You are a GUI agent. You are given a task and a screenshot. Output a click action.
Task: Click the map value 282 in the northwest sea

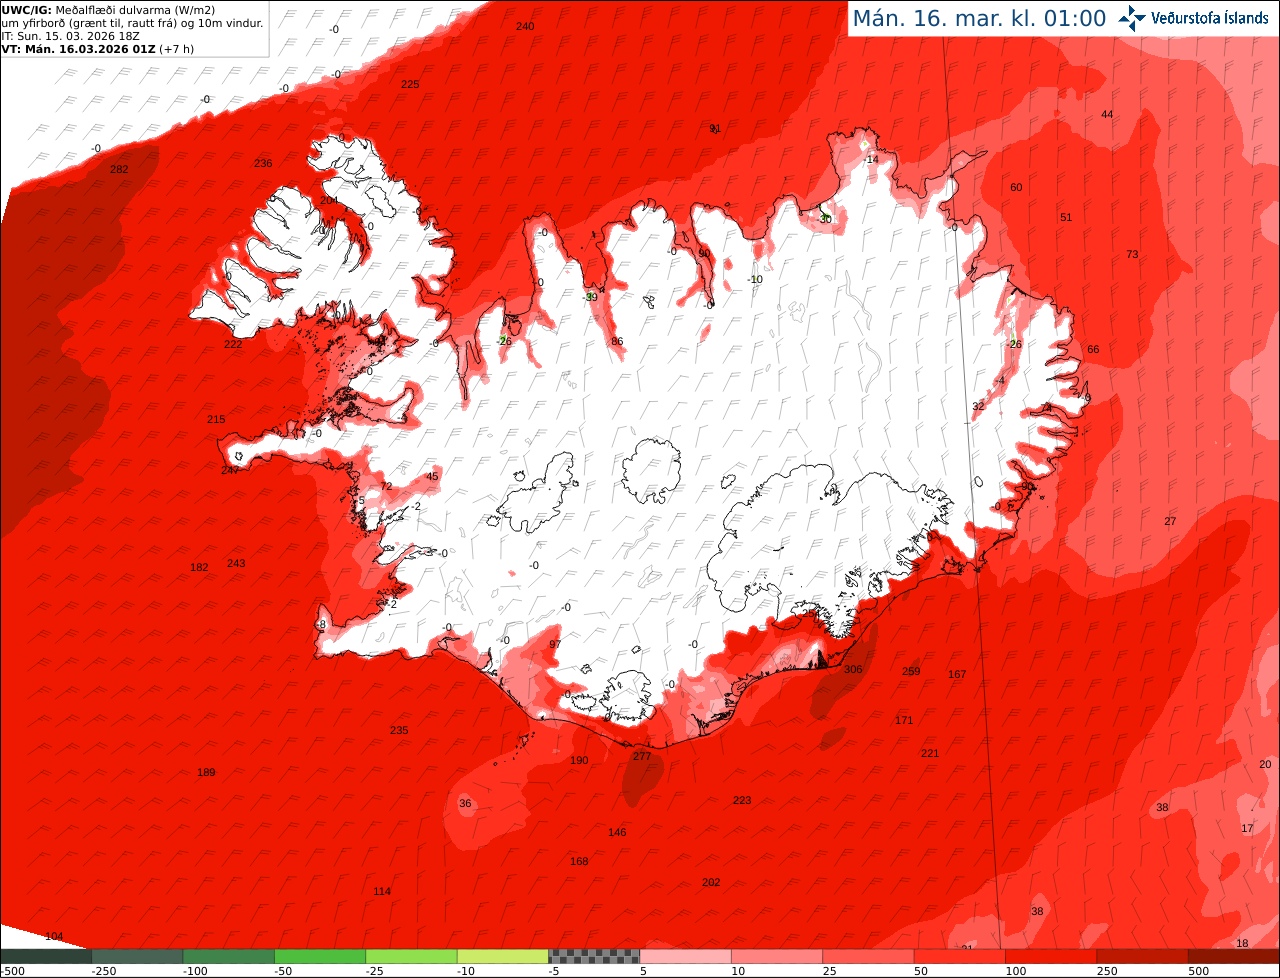(x=119, y=170)
